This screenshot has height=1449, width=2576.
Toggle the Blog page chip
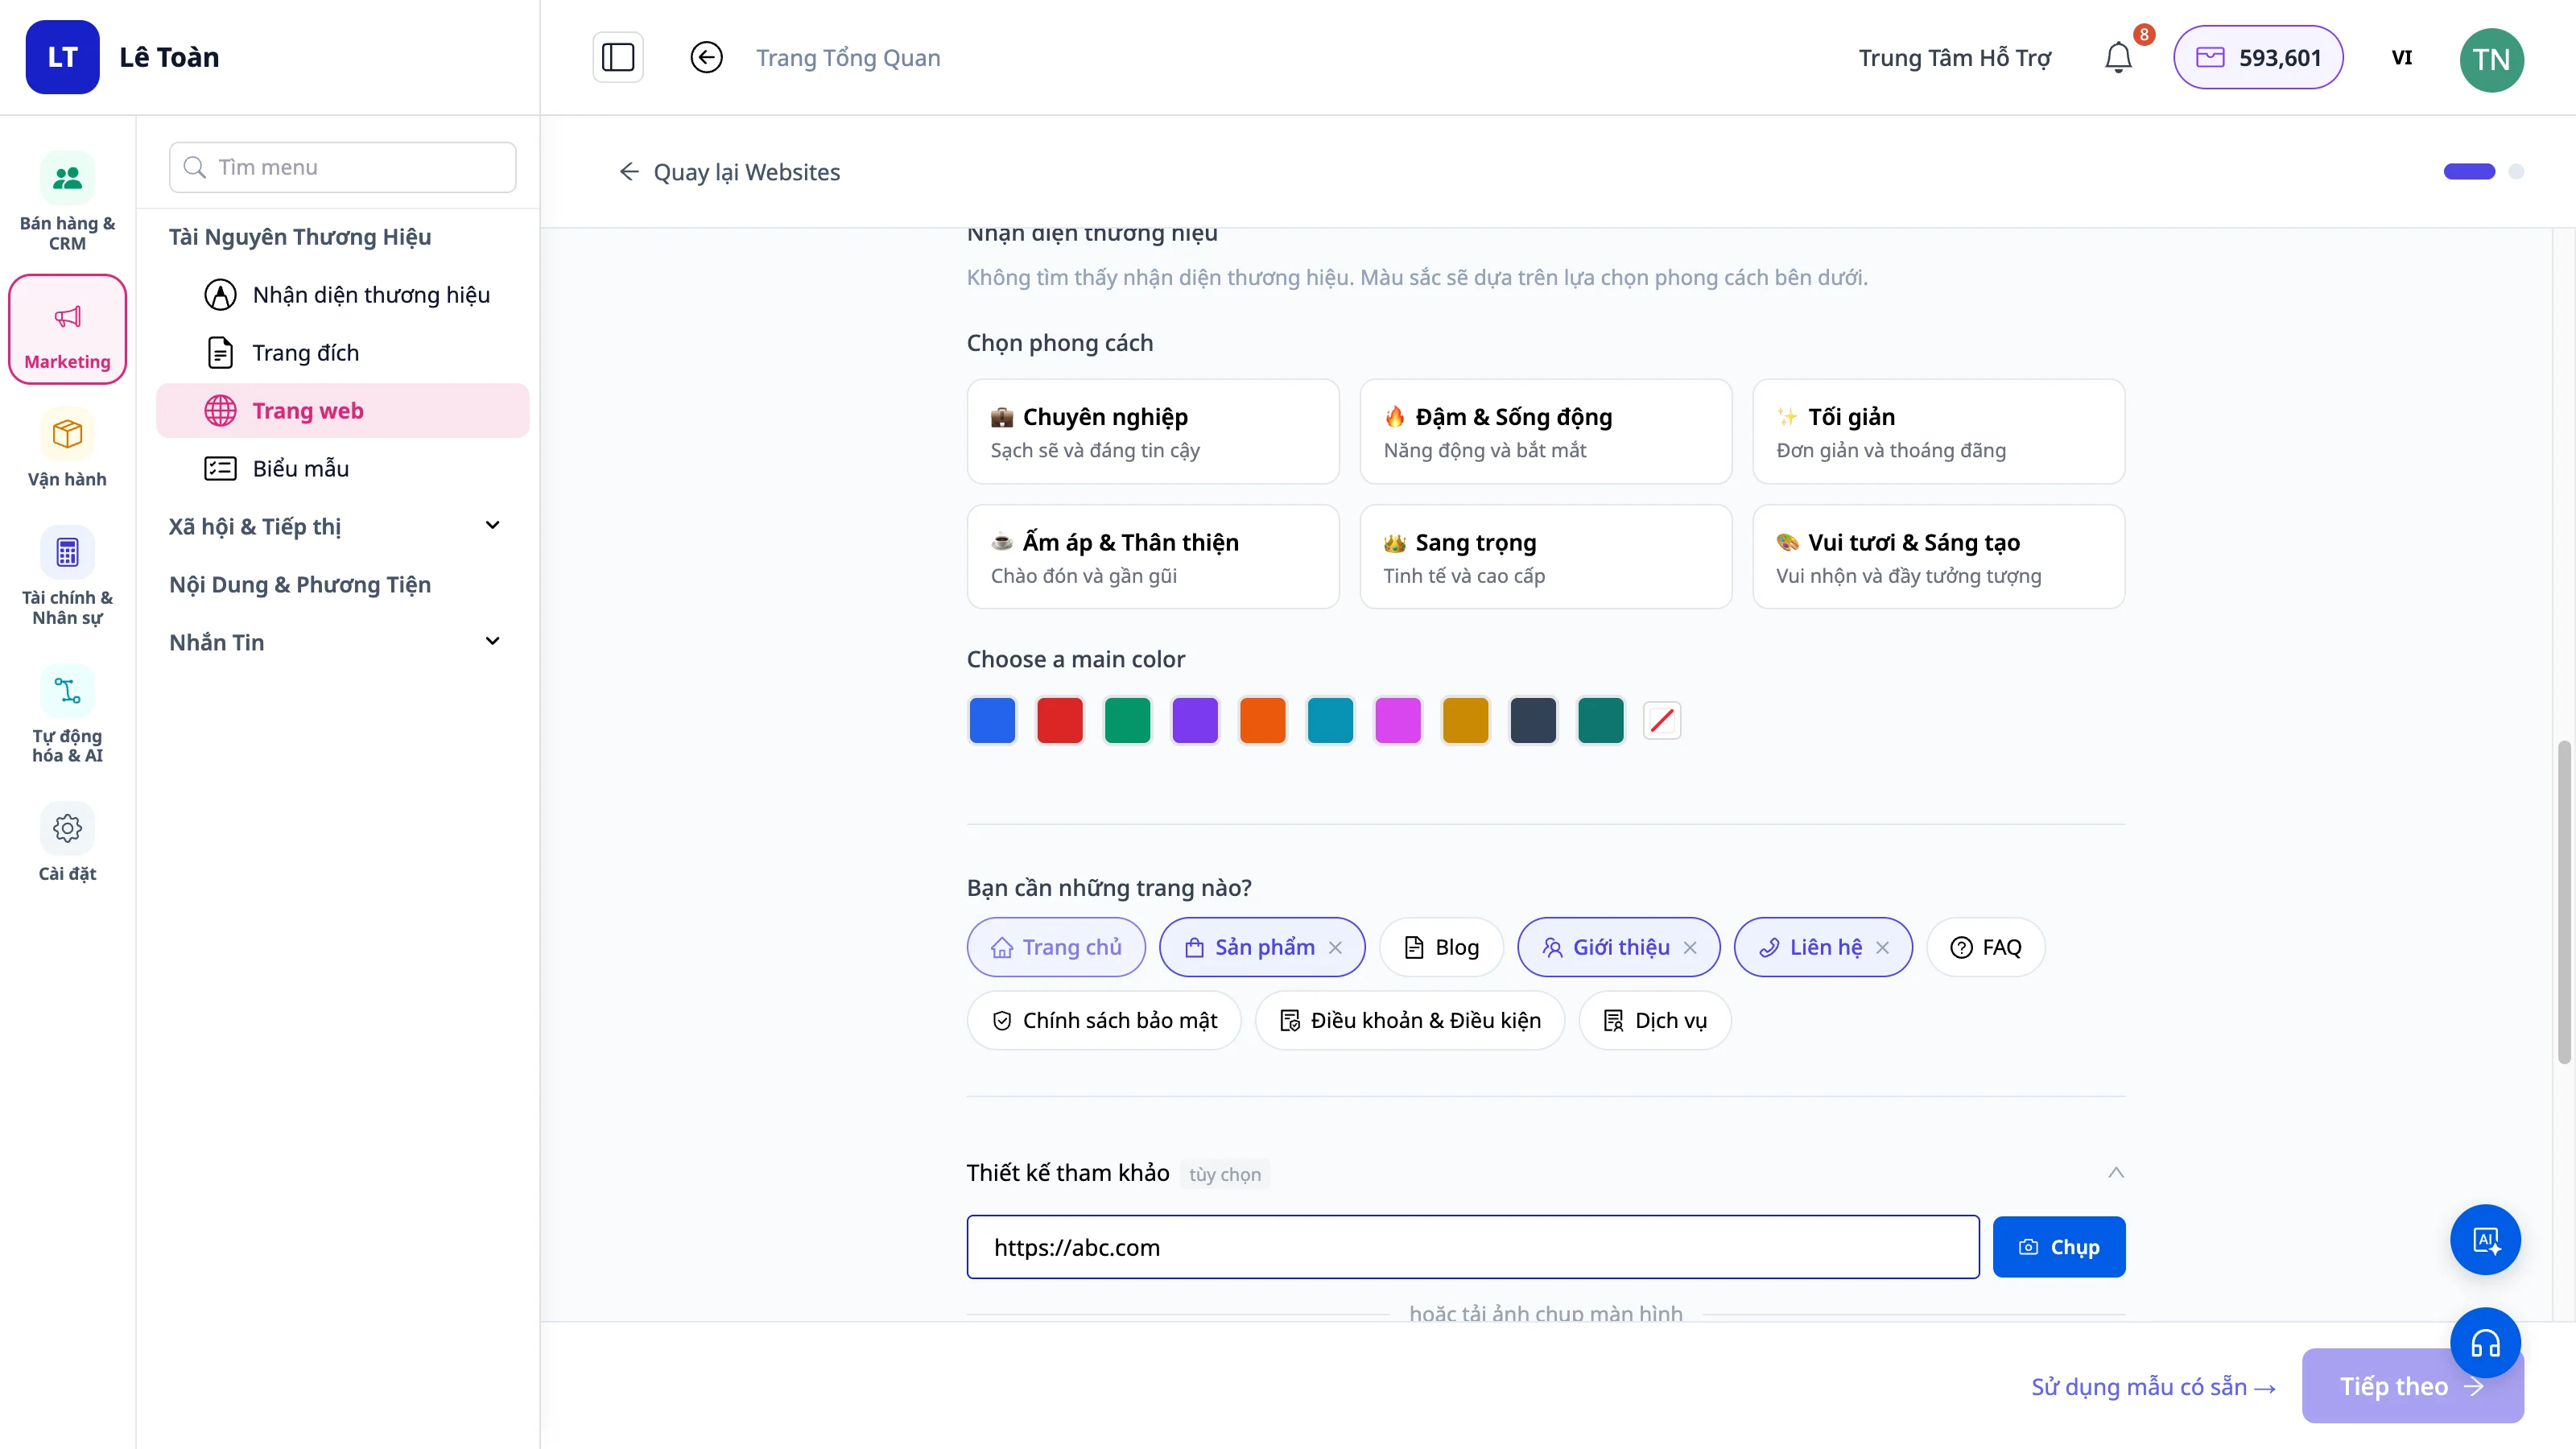point(1441,947)
